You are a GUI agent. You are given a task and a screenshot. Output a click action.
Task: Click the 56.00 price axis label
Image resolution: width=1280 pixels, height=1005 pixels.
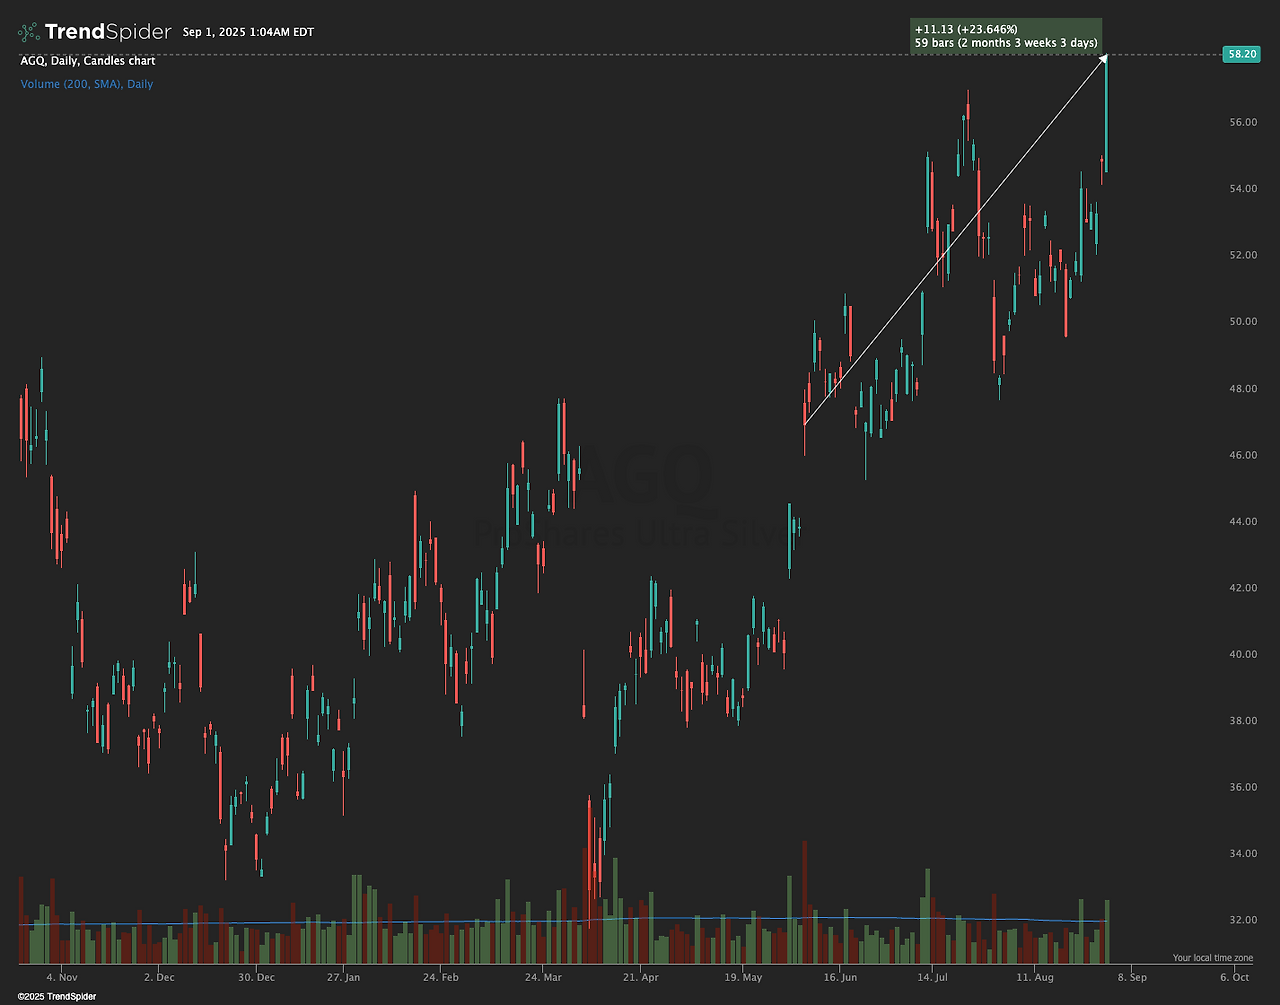point(1243,122)
